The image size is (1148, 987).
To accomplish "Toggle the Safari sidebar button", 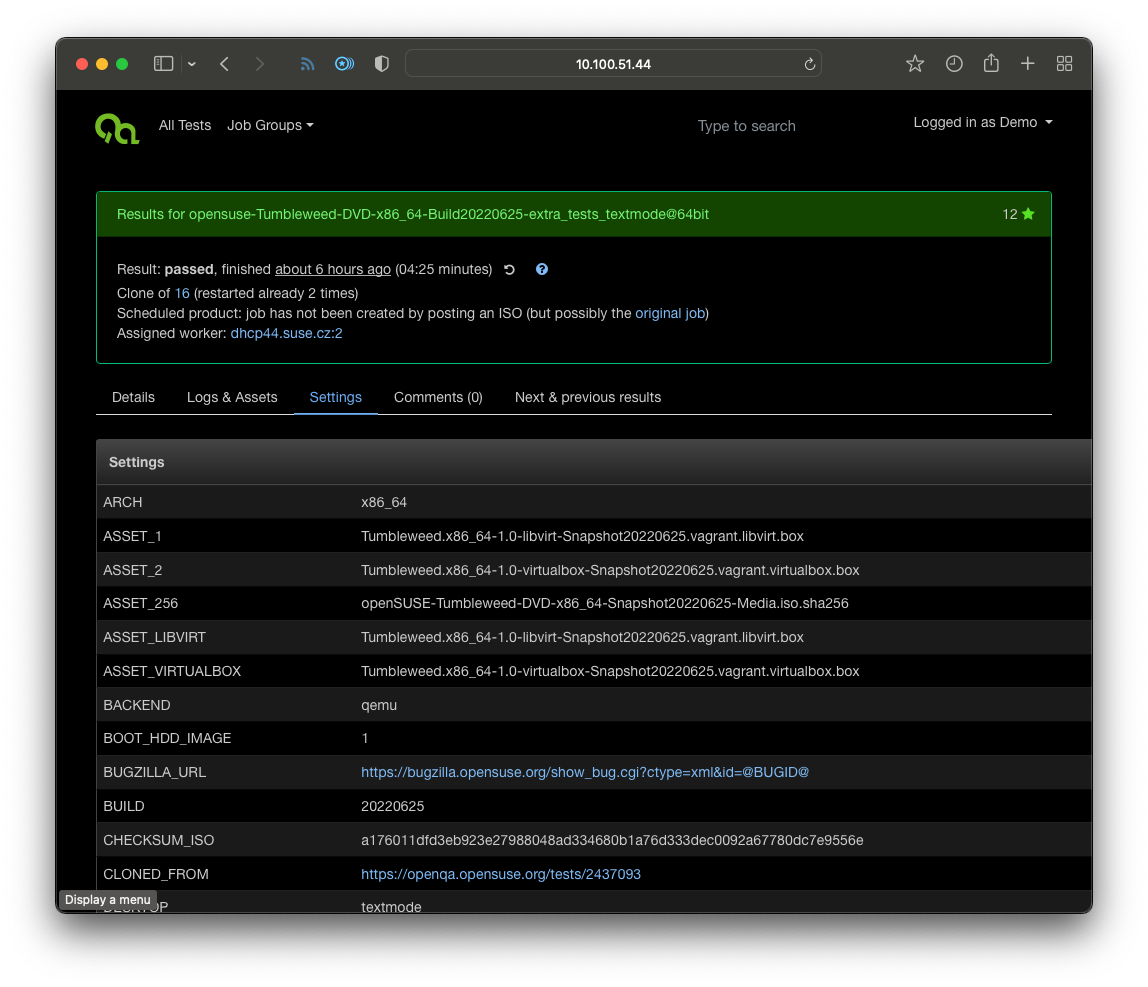I will click(163, 64).
